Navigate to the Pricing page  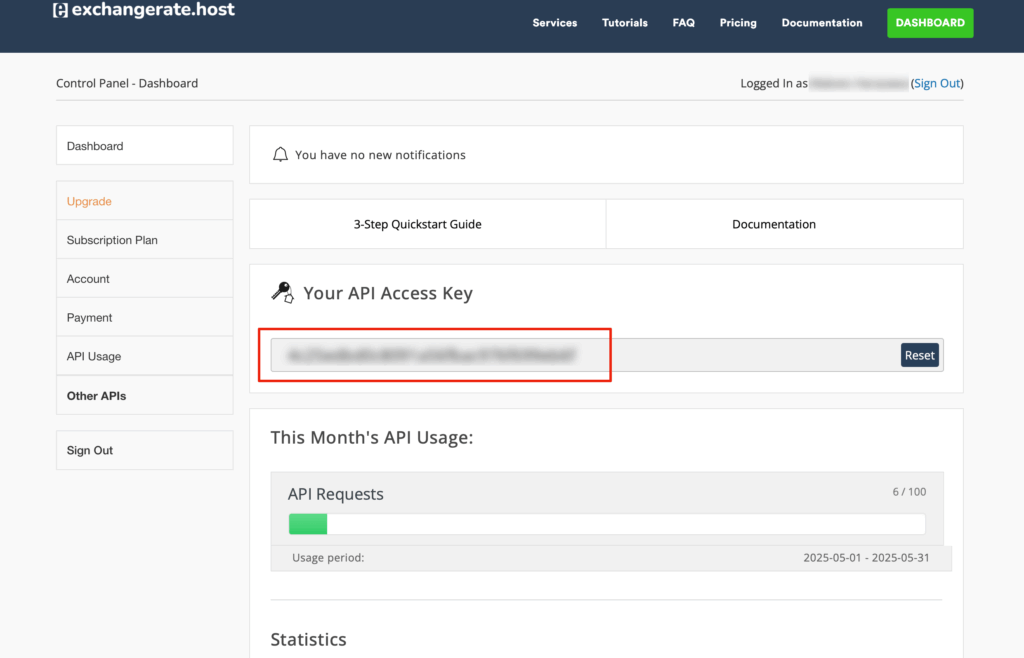pos(738,23)
